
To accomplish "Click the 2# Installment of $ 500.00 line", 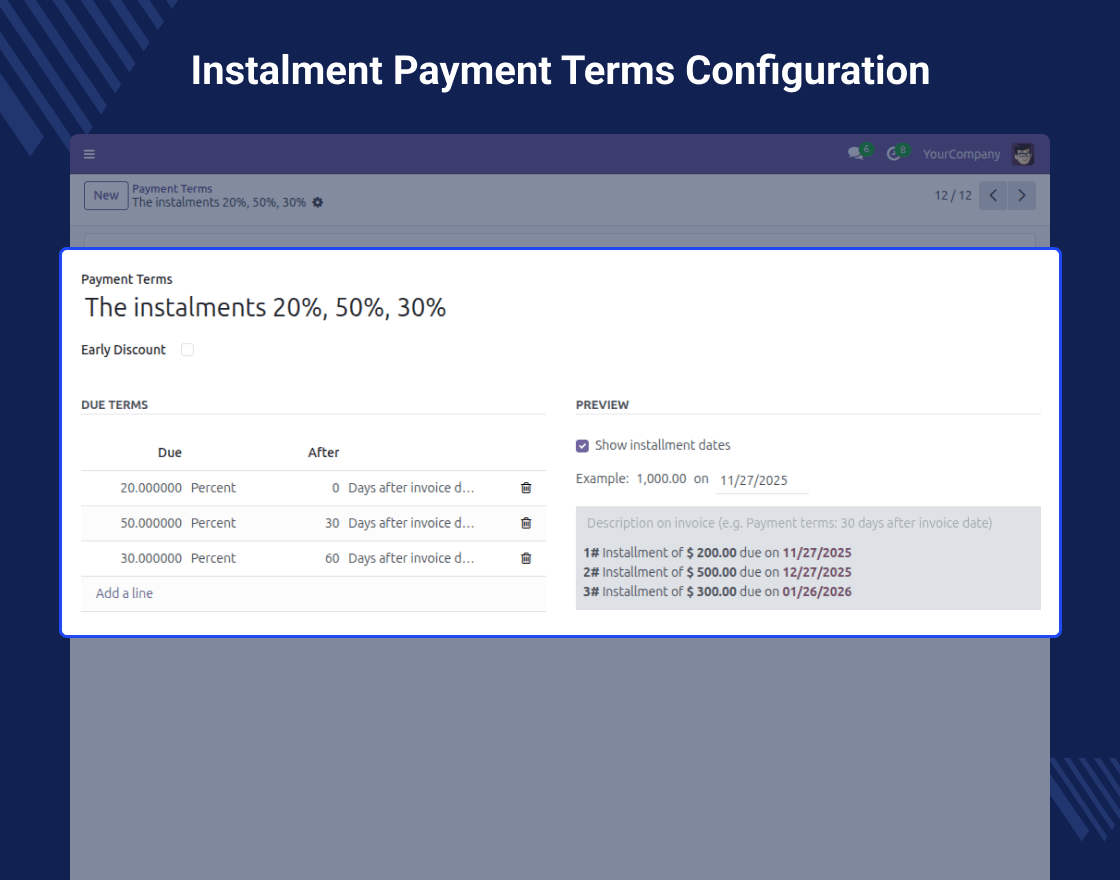I will pyautogui.click(x=717, y=572).
